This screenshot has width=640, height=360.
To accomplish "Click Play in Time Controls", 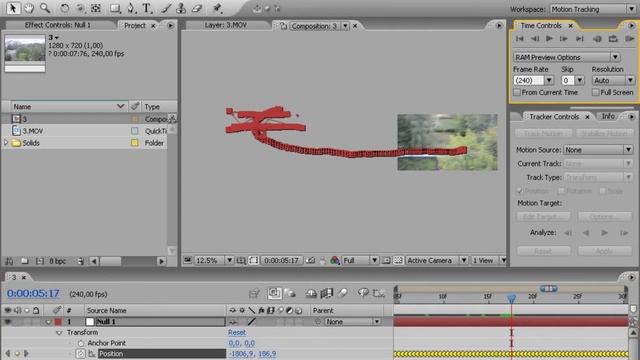I will pos(549,39).
